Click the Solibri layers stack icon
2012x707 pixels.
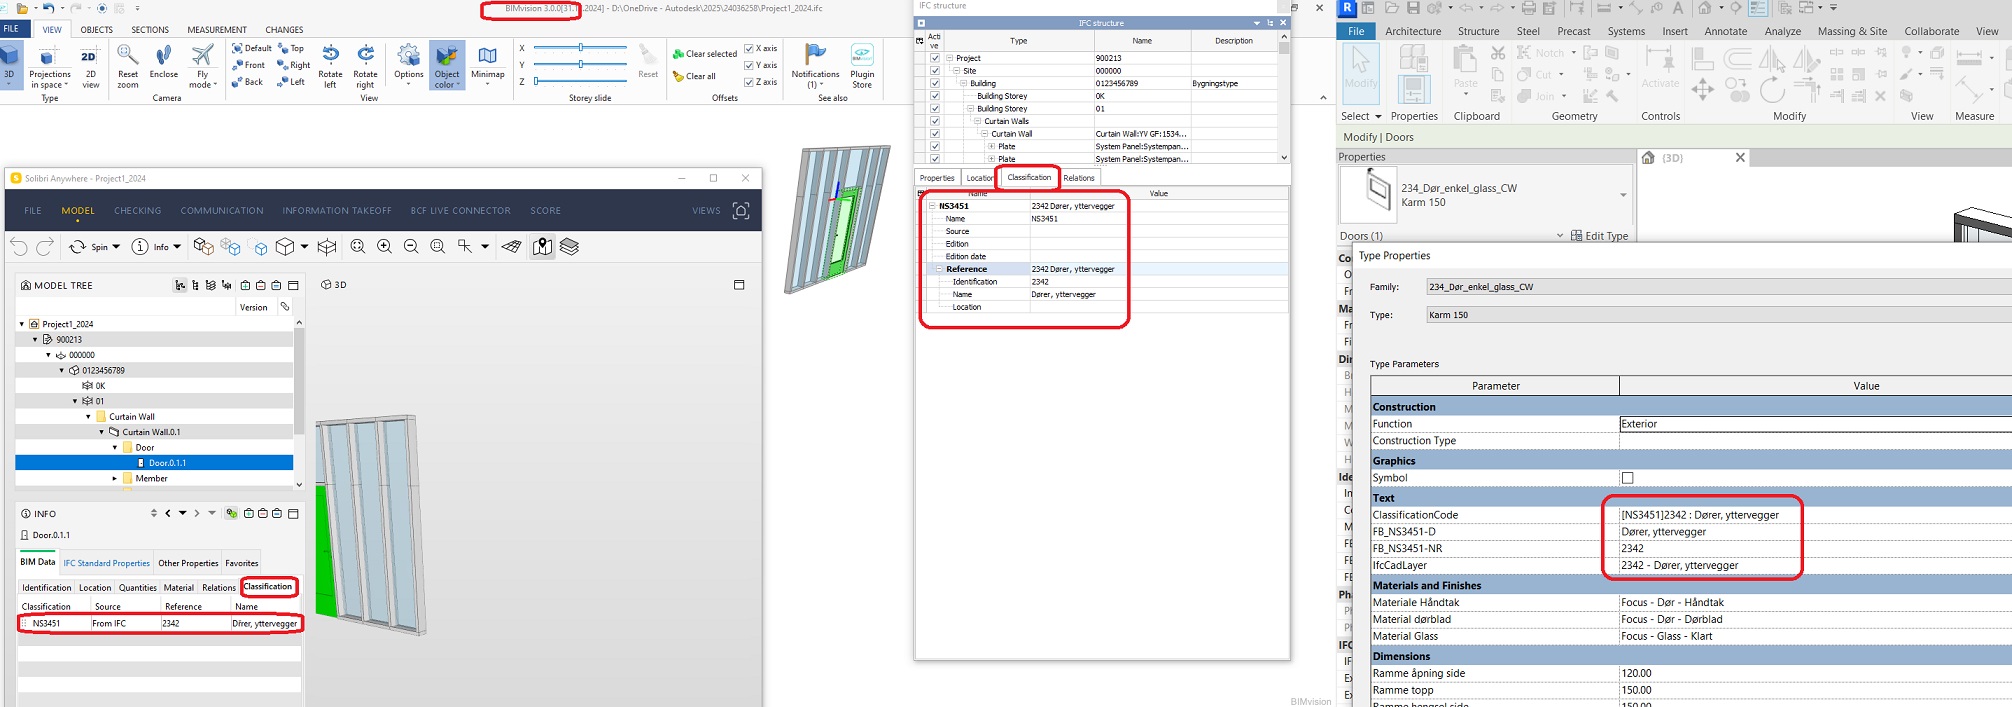[x=569, y=246]
